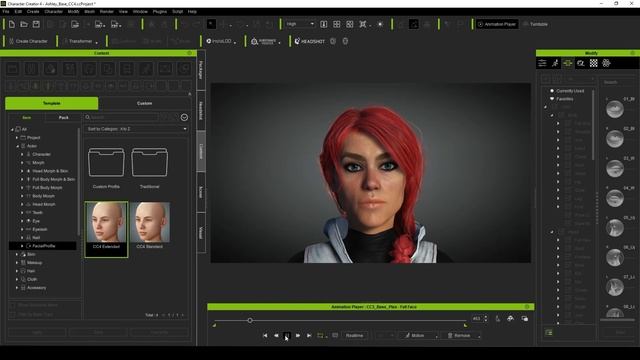Viewport: 640px width, 360px height.
Task: Click the Realtime button
Action: (x=354, y=336)
